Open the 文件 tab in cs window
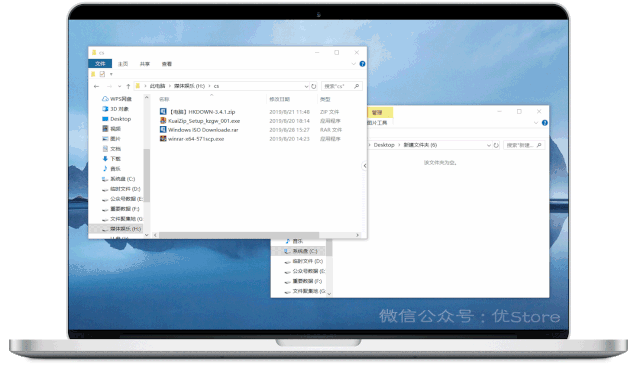 [x=100, y=64]
